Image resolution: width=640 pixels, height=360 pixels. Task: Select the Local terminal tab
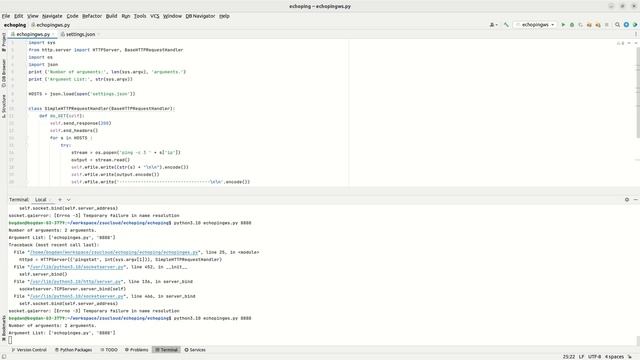point(41,200)
